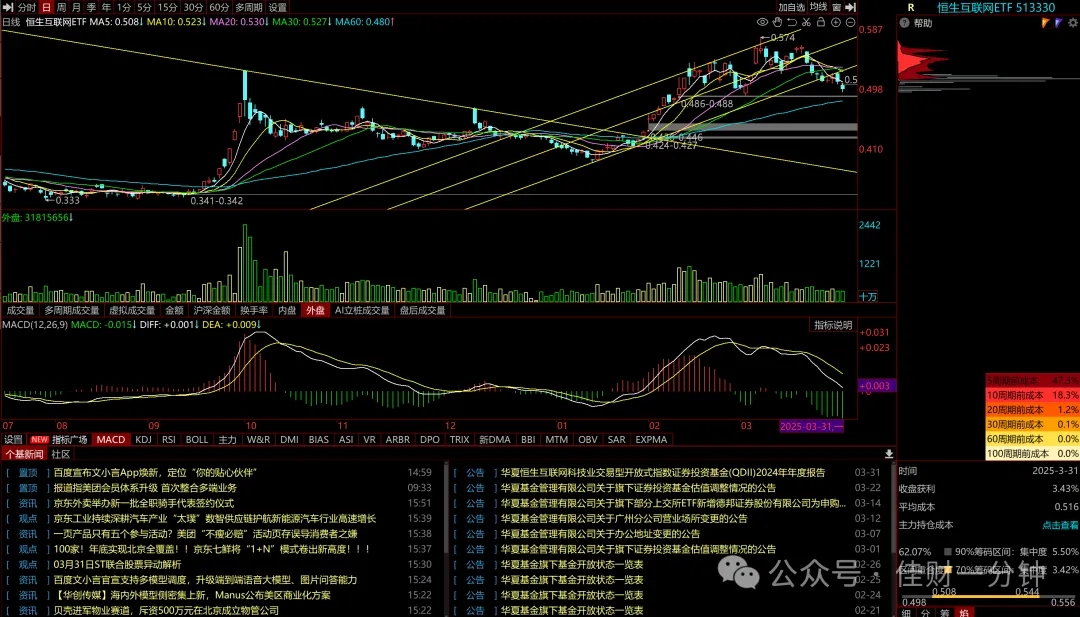Viewport: 1080px width, 617px height.
Task: Select the MACD indicator tab
Action: pyautogui.click(x=111, y=439)
